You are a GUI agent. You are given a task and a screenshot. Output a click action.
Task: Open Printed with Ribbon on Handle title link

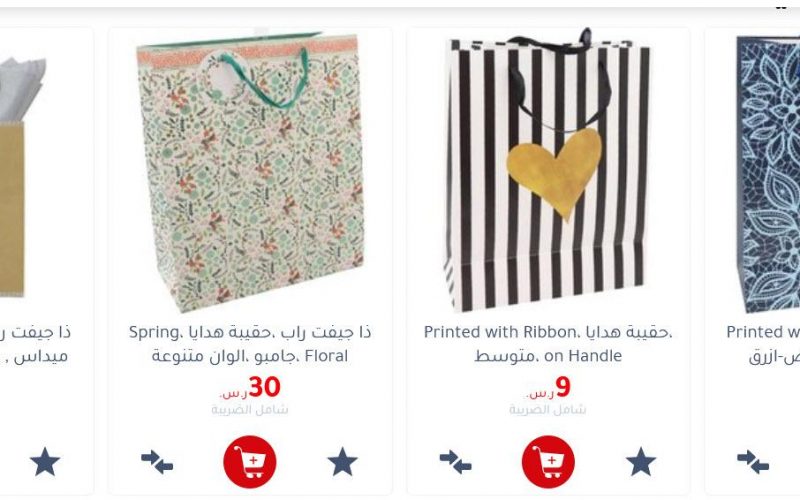click(x=548, y=344)
